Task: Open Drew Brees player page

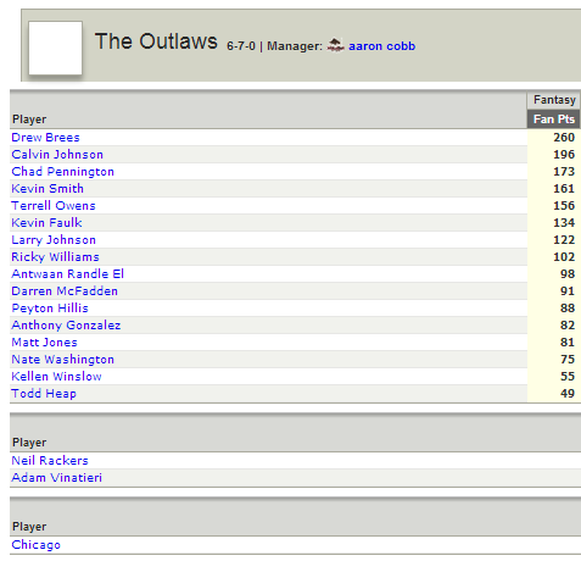Action: click(x=46, y=137)
